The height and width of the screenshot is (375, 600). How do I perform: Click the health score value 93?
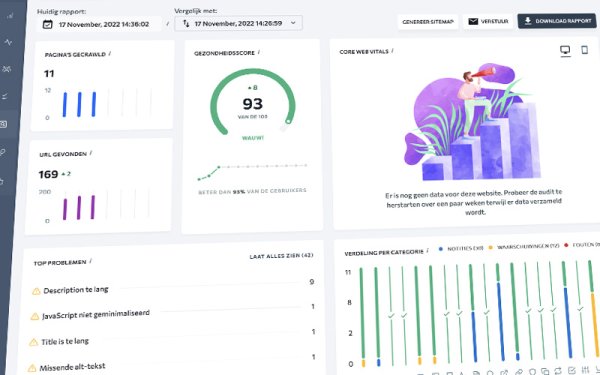(253, 103)
